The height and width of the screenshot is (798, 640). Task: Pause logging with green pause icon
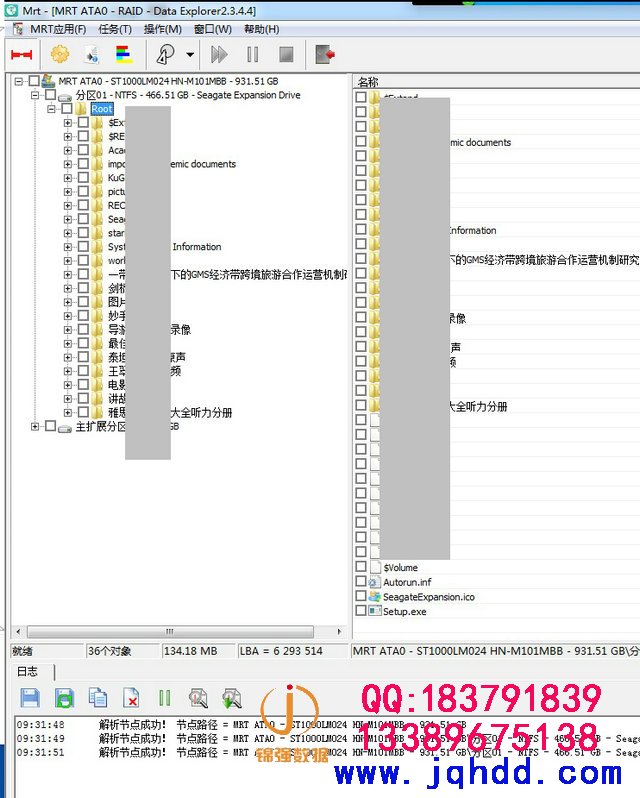[x=164, y=698]
